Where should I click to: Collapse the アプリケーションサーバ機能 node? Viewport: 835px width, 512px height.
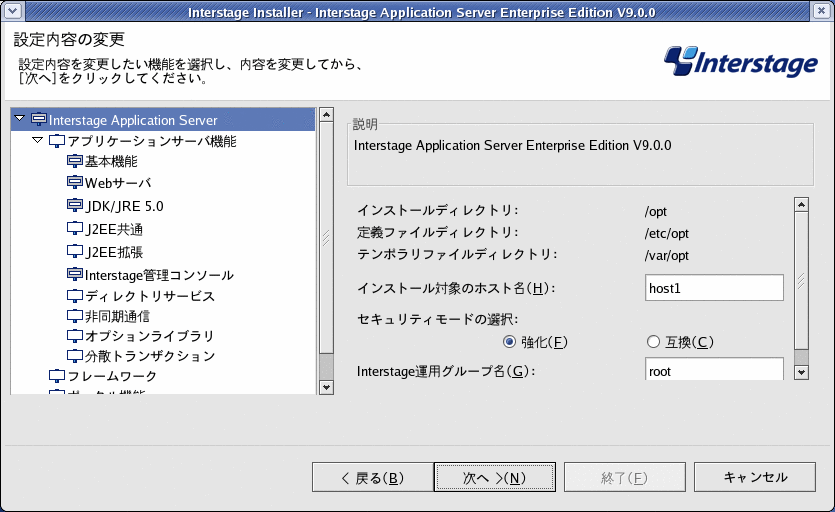37,141
